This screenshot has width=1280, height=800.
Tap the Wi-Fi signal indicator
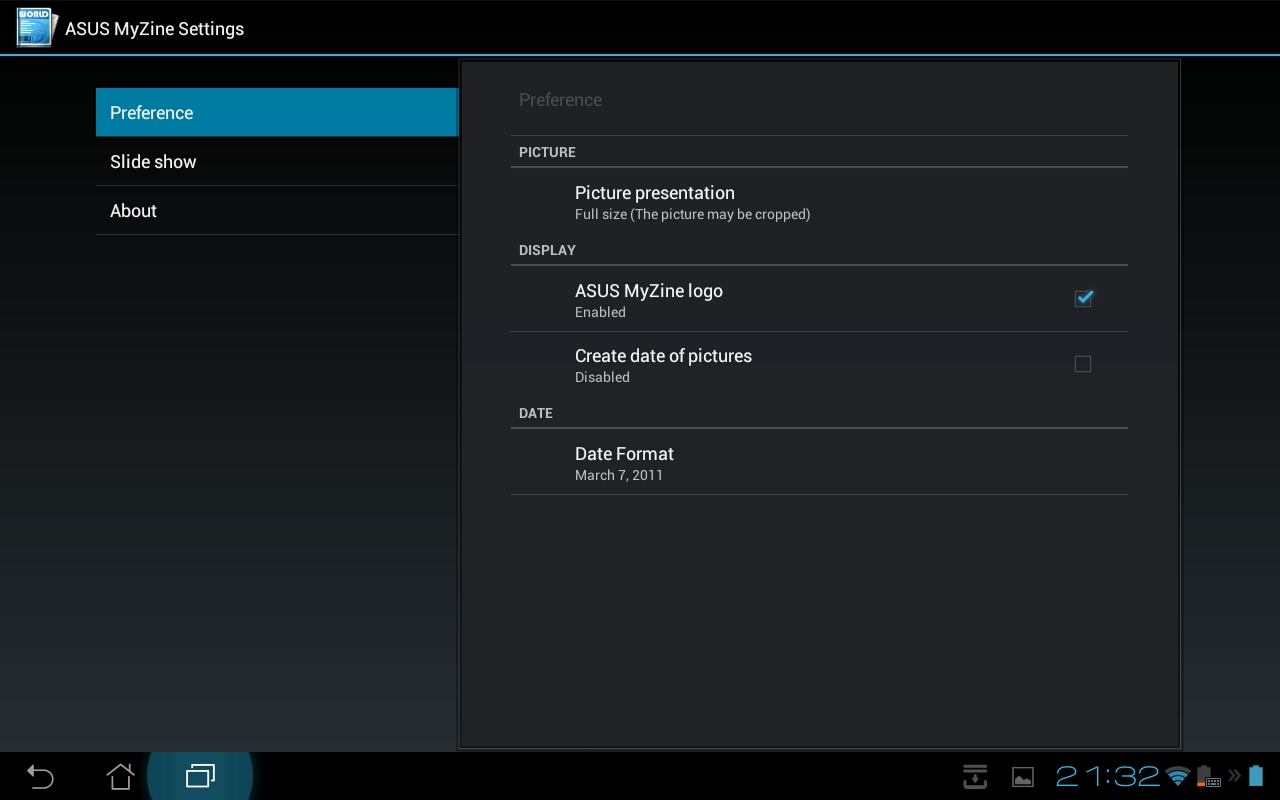pyautogui.click(x=1178, y=776)
